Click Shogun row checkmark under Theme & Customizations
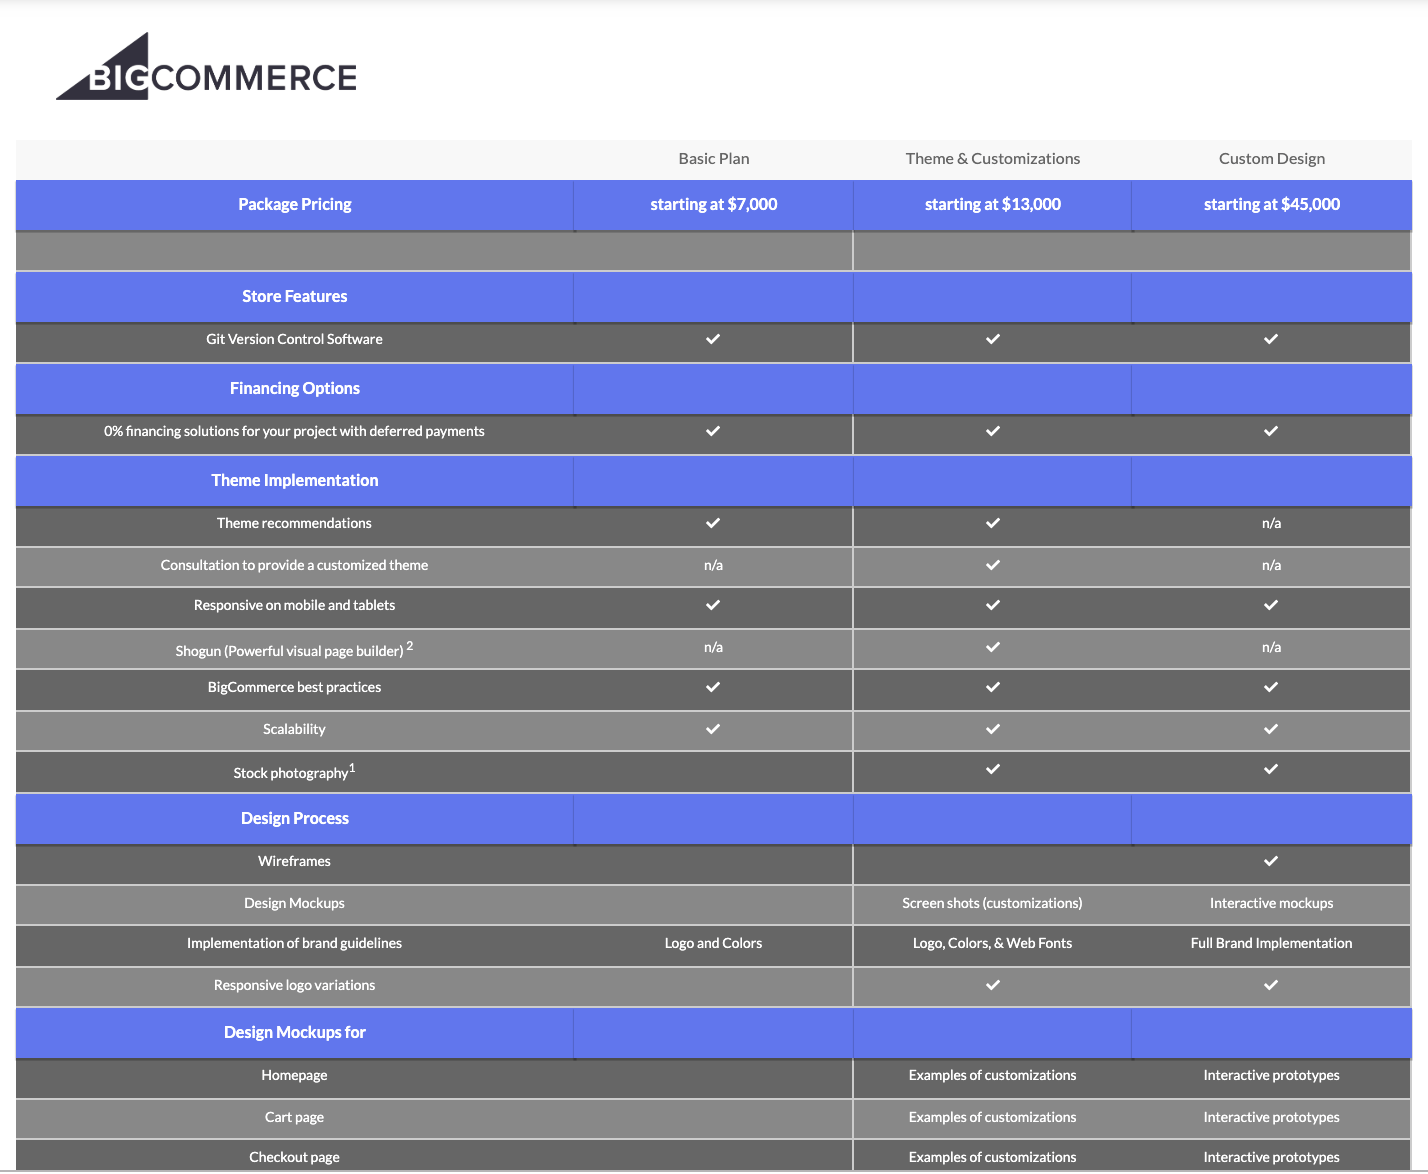The image size is (1428, 1174). [993, 647]
